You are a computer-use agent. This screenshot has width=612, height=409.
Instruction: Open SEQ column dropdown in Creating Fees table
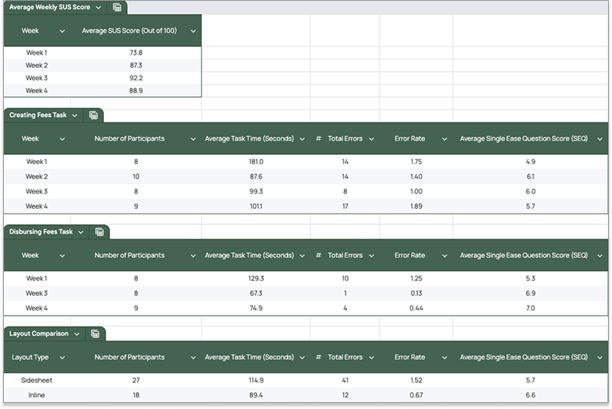pos(600,139)
